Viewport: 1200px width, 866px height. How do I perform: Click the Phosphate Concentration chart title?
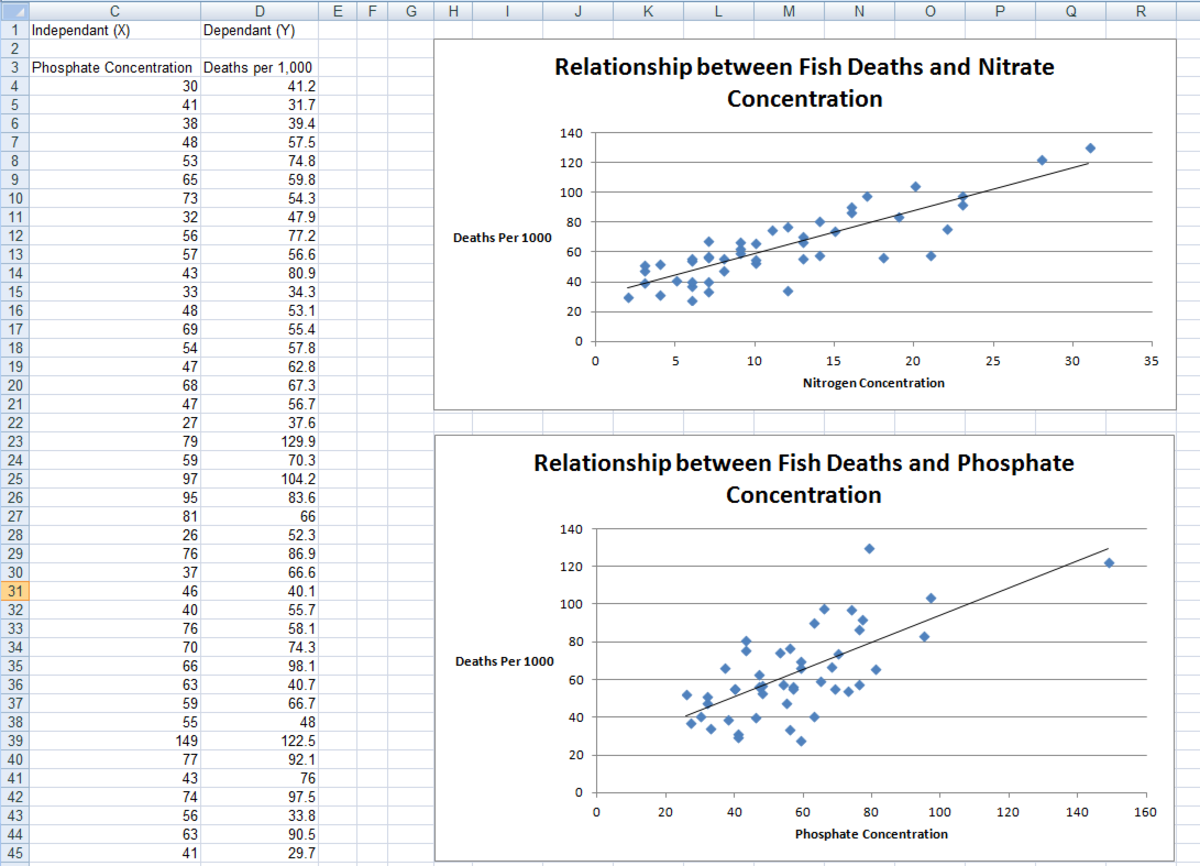tap(804, 479)
